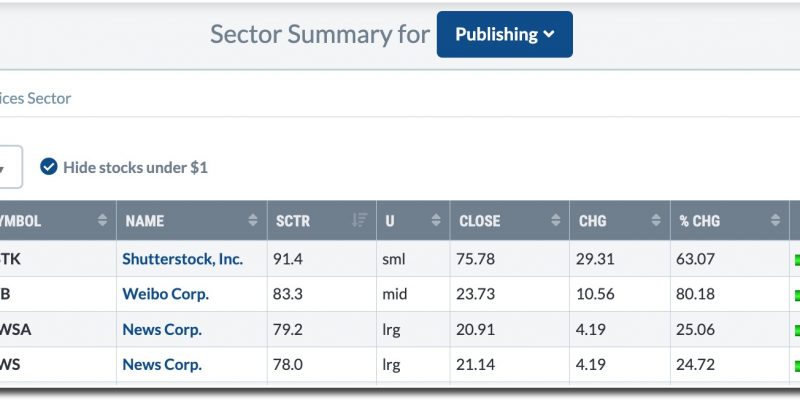Sort by NAME column arrows
The width and height of the screenshot is (800, 400).
253,220
